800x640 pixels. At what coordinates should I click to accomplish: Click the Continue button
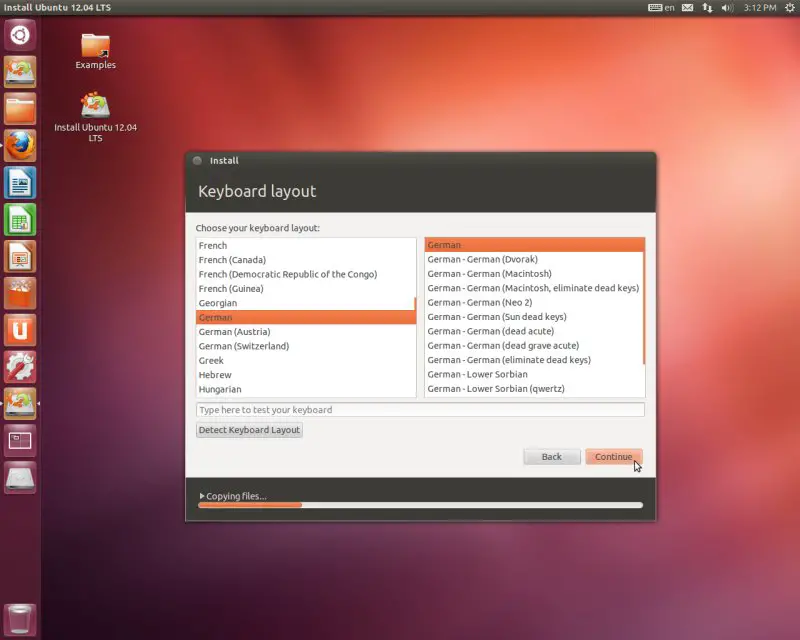coord(614,457)
